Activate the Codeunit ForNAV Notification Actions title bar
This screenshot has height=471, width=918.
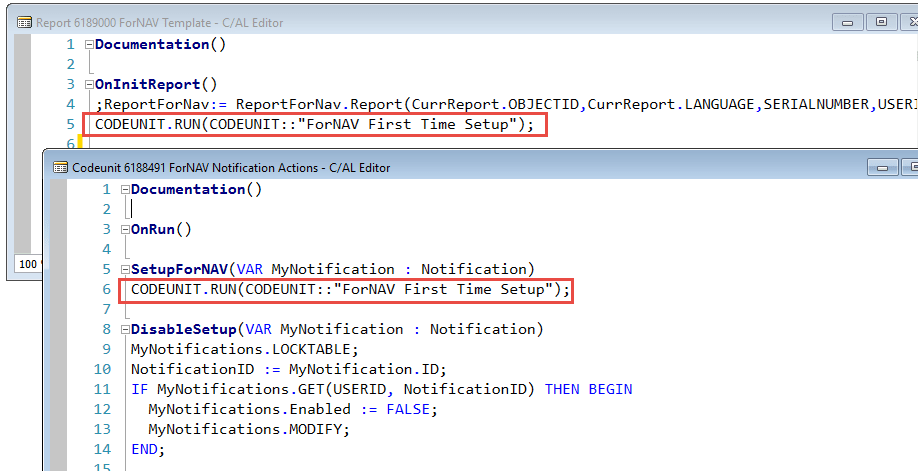tap(500, 167)
